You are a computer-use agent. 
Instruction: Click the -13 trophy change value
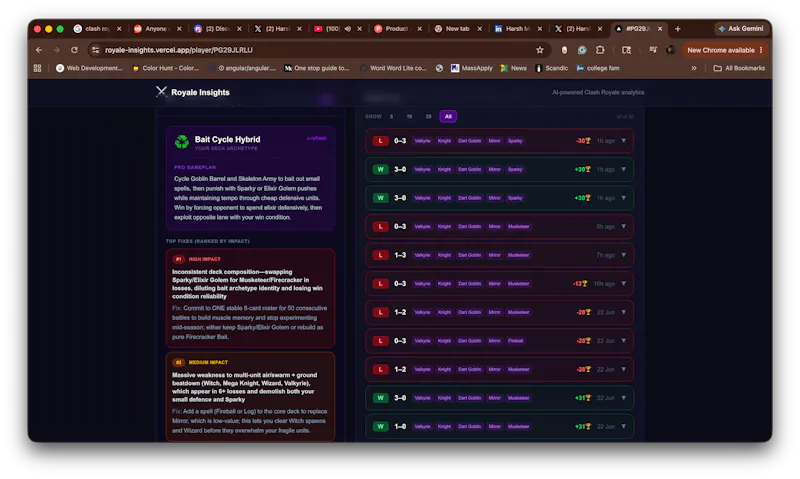[580, 284]
